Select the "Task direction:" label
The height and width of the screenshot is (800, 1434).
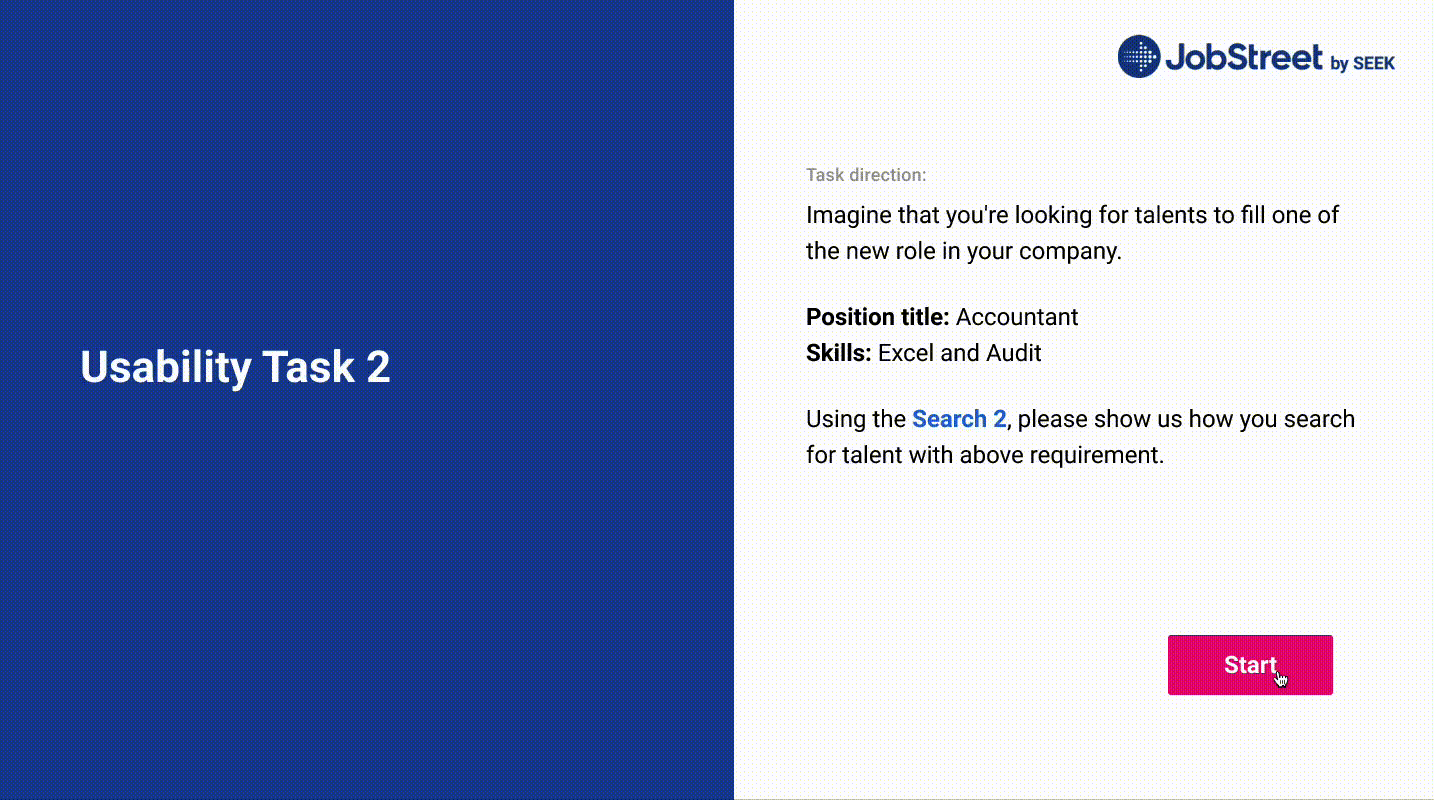pos(866,175)
